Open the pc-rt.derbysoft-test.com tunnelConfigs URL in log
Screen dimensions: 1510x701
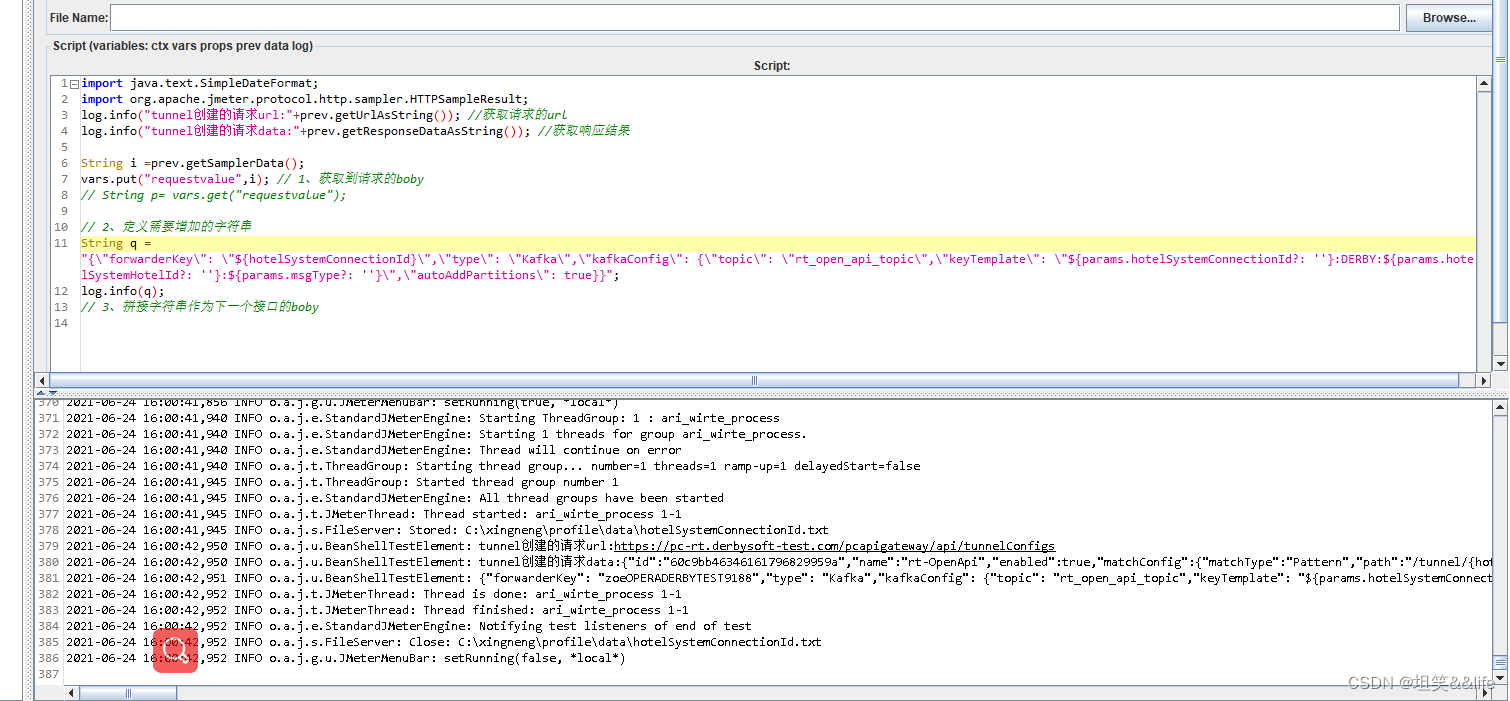[x=834, y=546]
